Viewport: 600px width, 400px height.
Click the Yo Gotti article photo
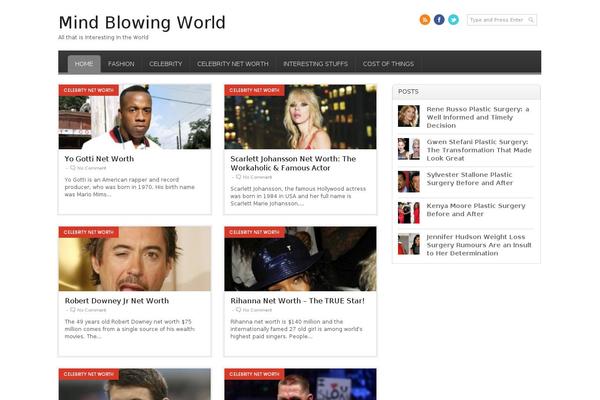tap(135, 117)
